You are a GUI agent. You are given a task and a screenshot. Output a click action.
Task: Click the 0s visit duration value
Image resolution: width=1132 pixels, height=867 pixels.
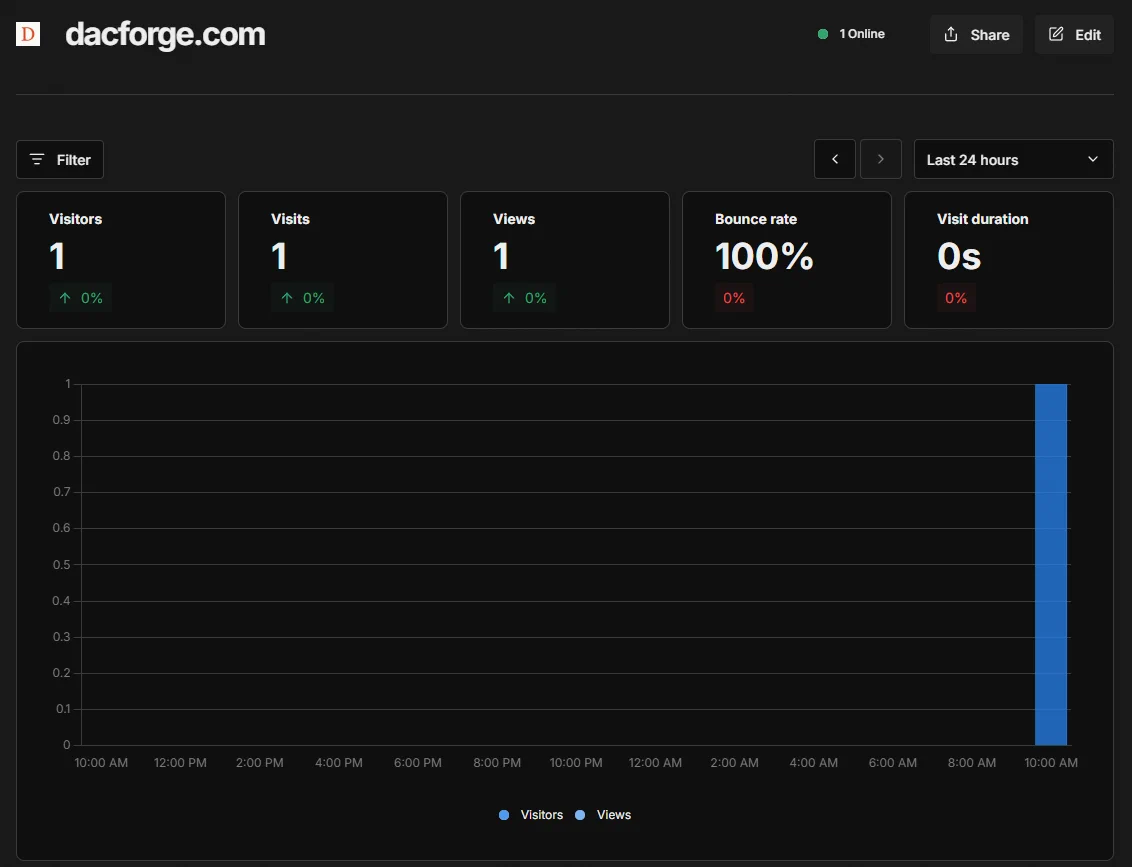click(x=959, y=256)
